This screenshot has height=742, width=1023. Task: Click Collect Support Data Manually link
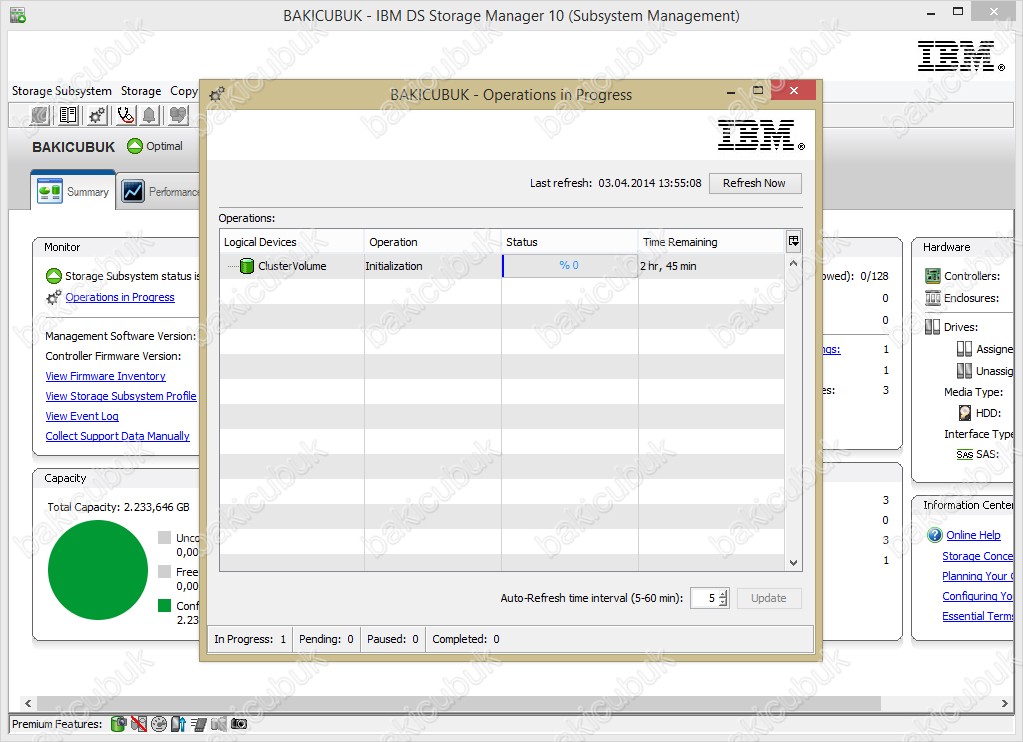pyautogui.click(x=117, y=437)
